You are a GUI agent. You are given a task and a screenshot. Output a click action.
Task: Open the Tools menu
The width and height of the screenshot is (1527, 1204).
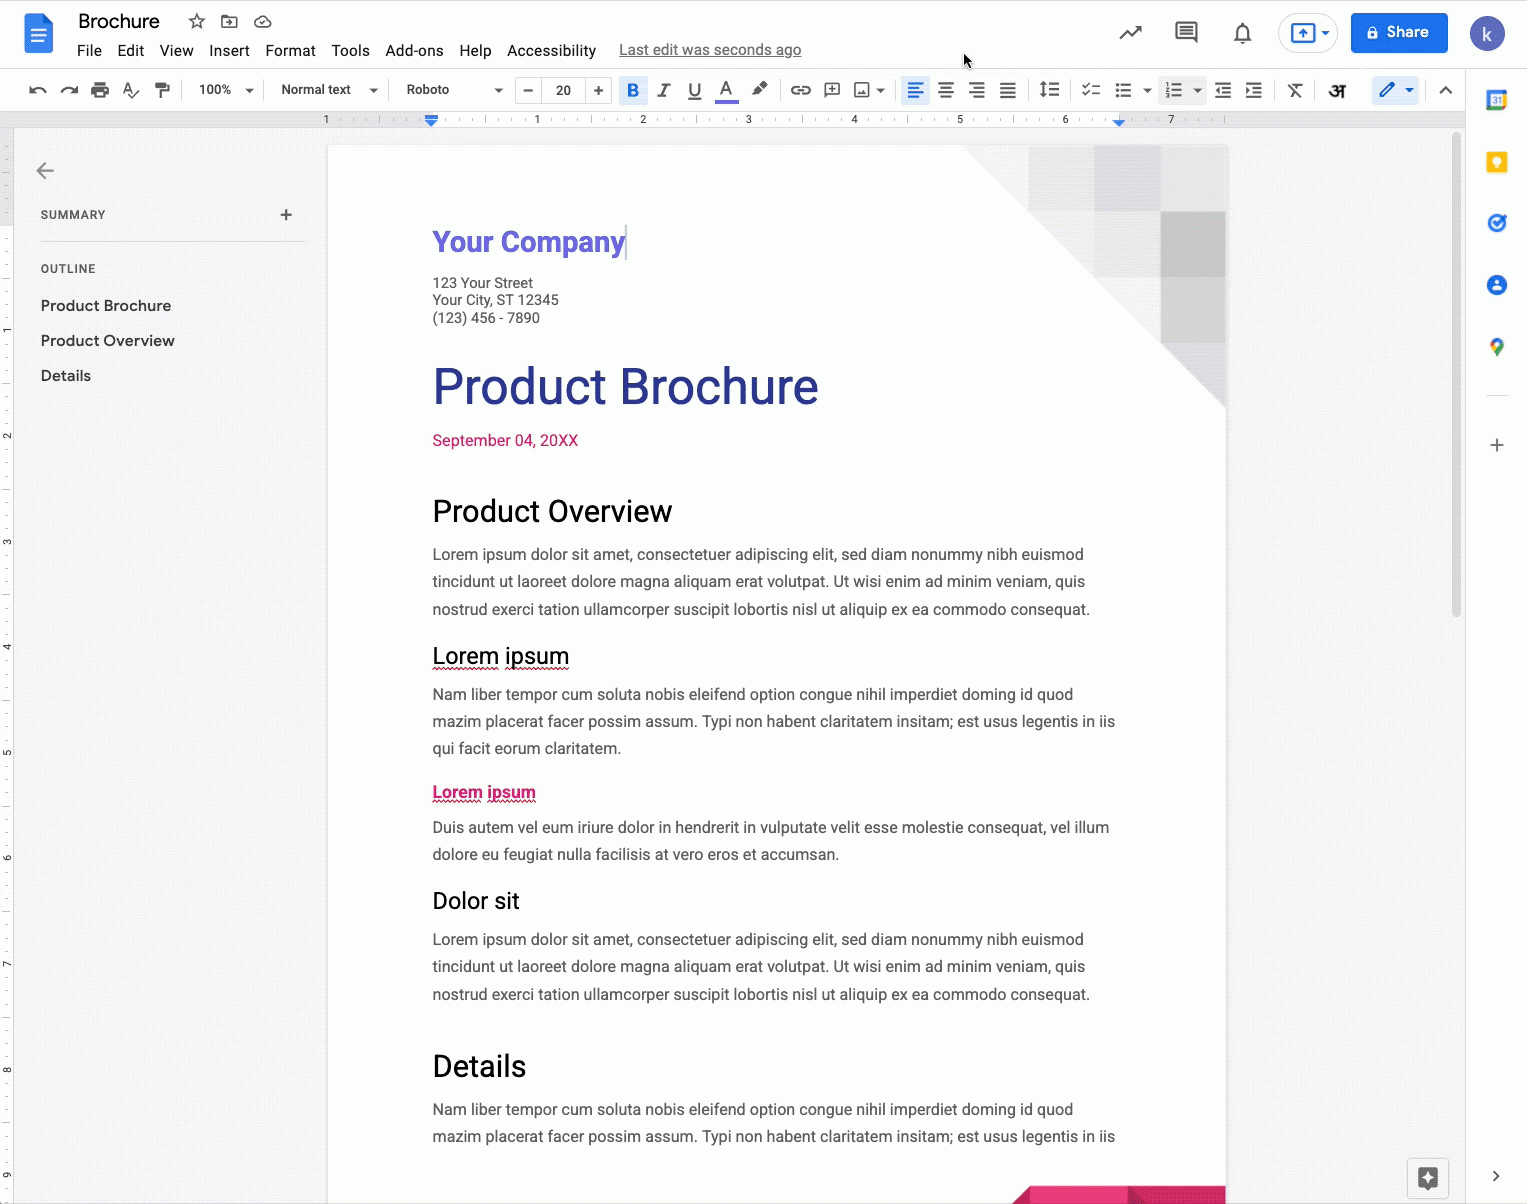[350, 50]
